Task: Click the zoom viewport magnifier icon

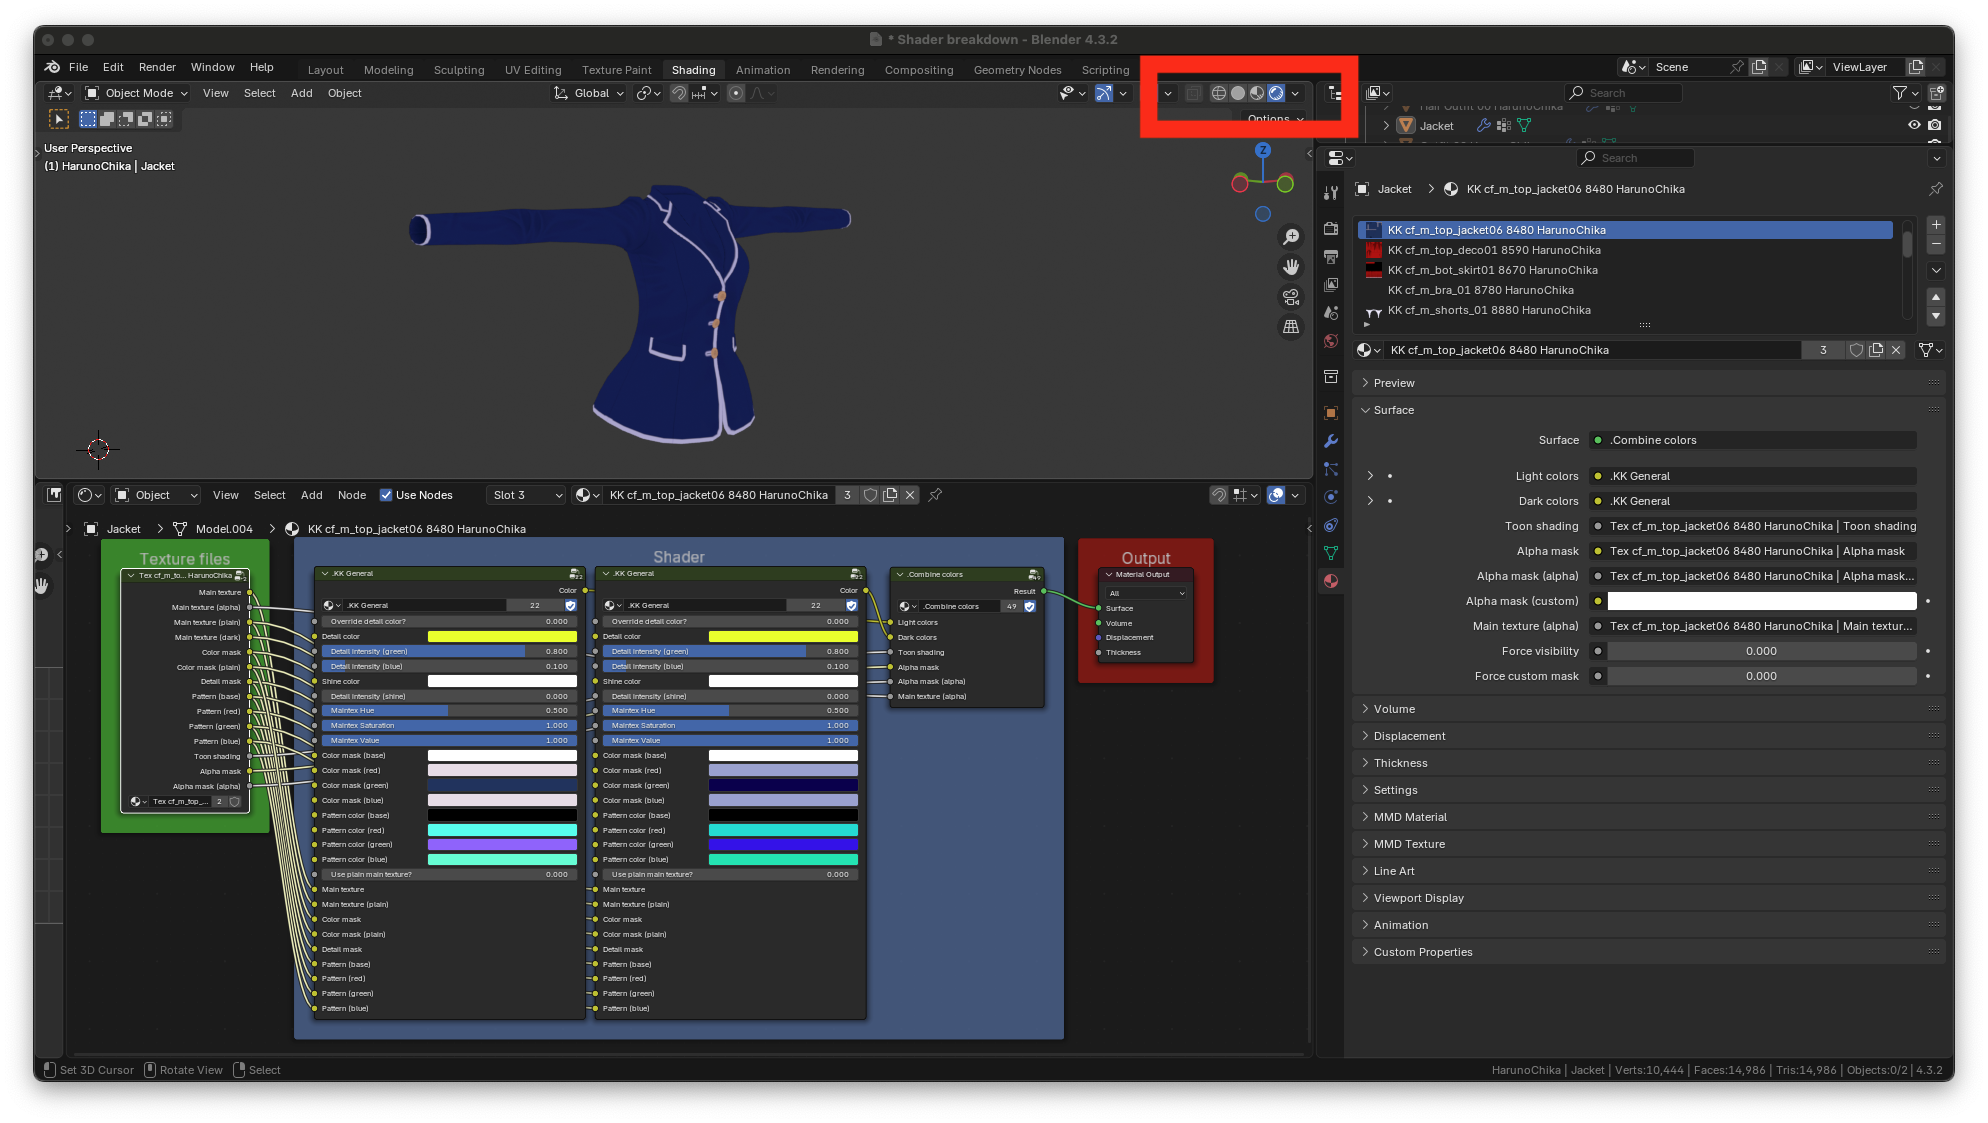Action: 1291,237
